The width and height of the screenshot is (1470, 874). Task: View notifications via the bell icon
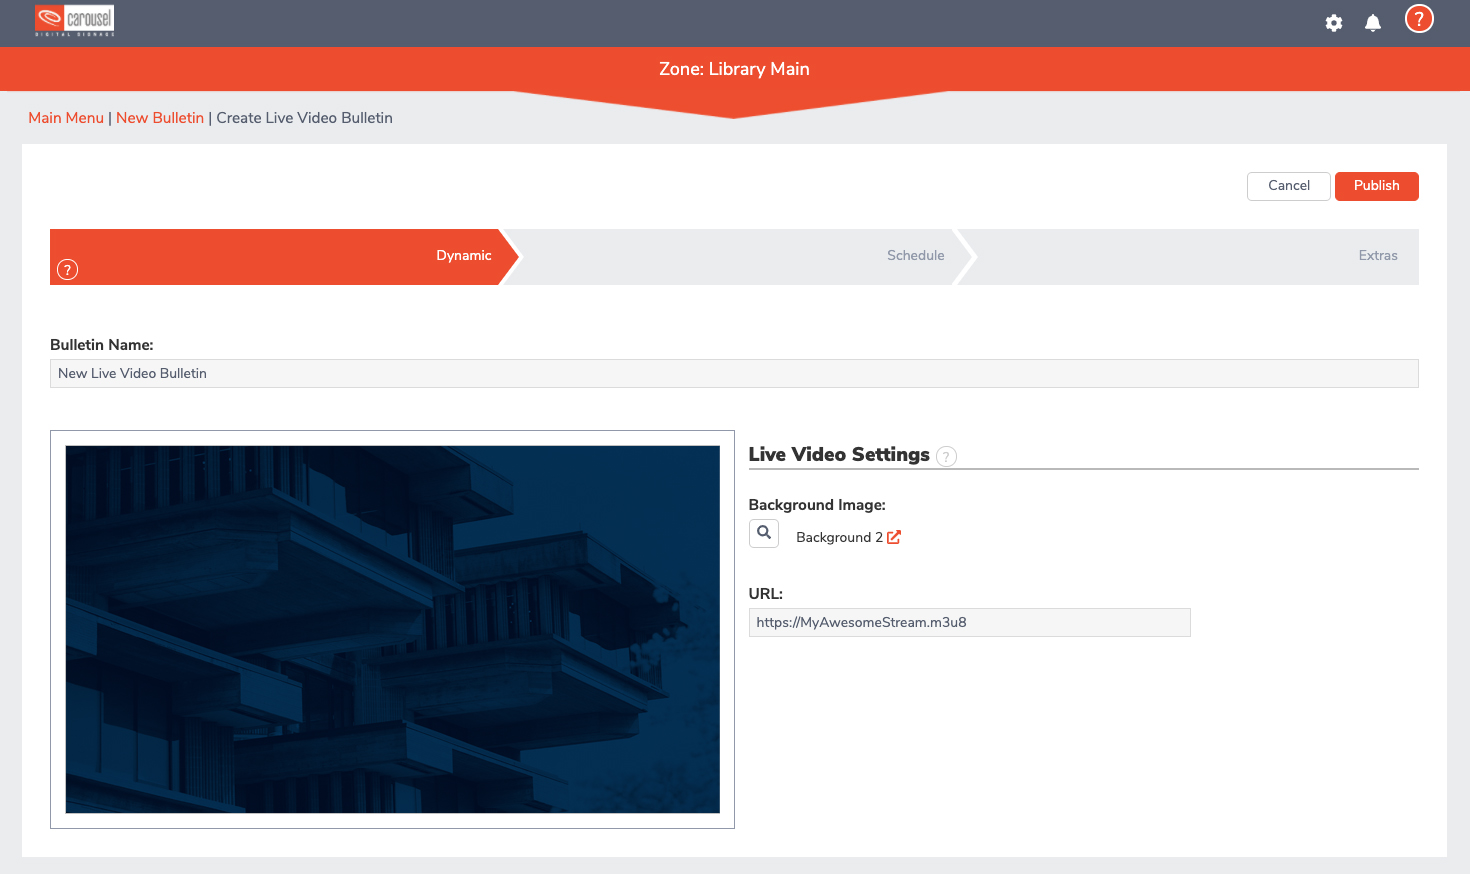1373,23
